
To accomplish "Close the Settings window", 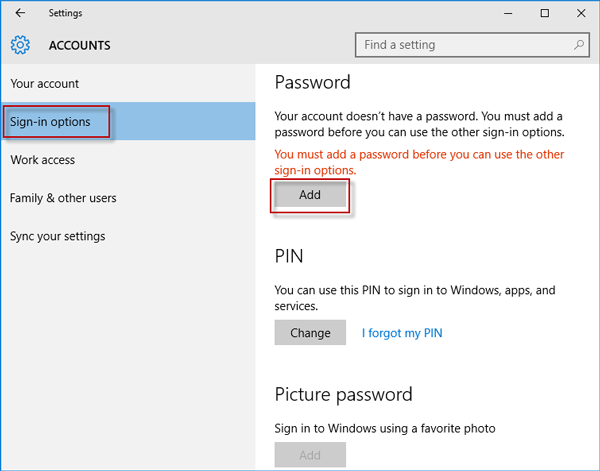I will pyautogui.click(x=581, y=13).
